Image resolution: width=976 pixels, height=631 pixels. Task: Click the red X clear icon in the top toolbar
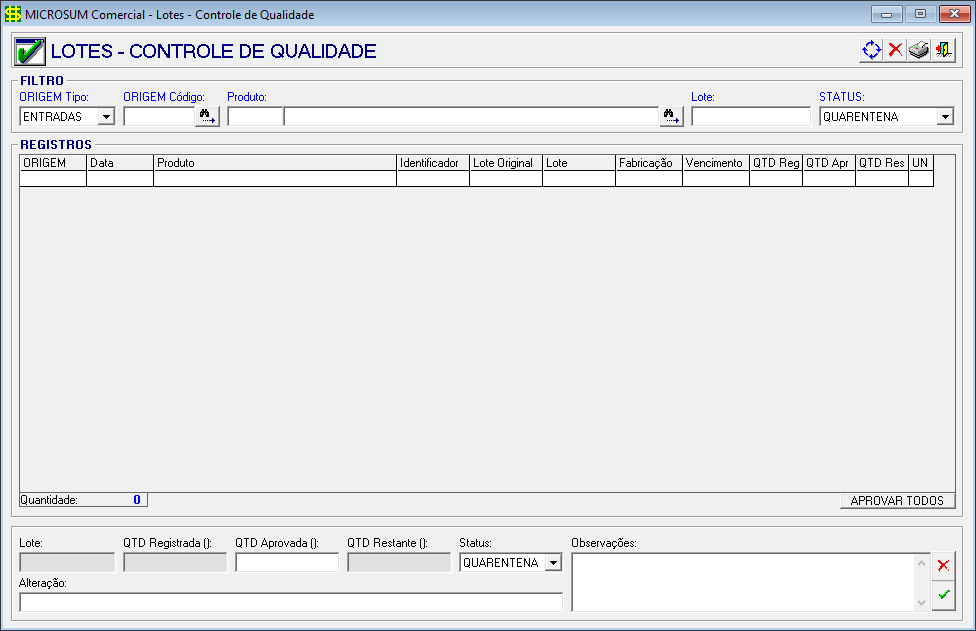tap(895, 50)
